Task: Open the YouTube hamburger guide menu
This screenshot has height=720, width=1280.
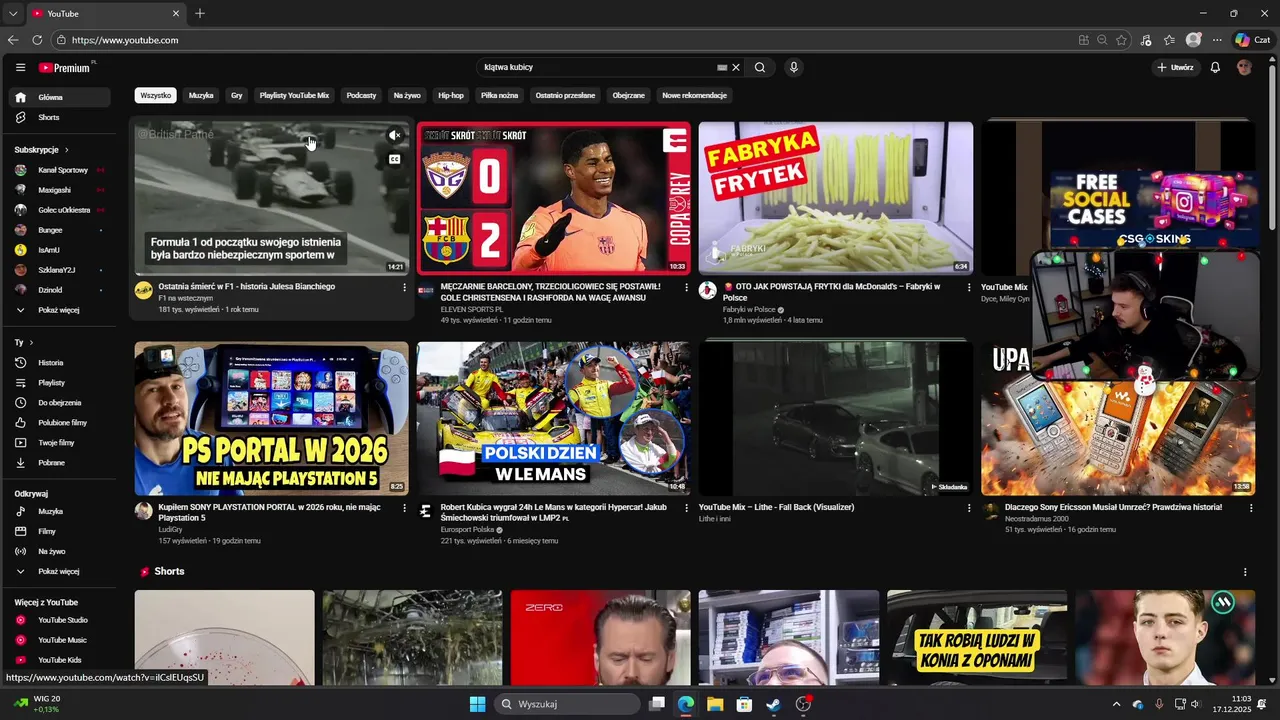Action: [20, 67]
